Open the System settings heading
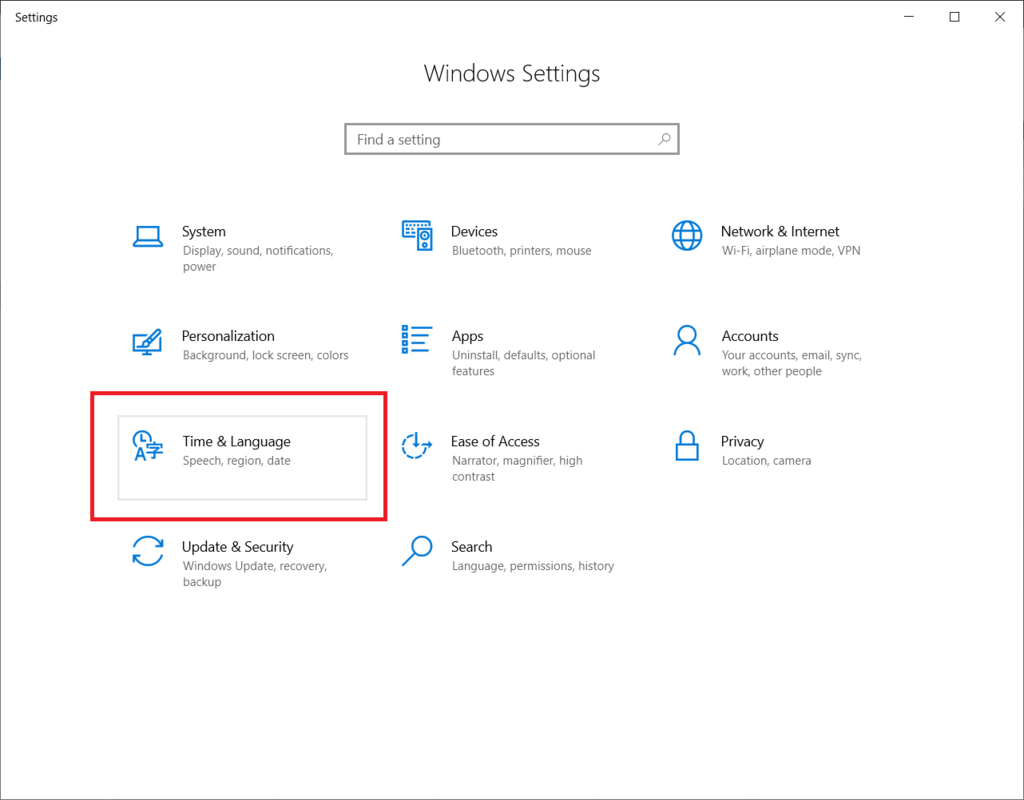Viewport: 1024px width, 800px height. tap(204, 231)
